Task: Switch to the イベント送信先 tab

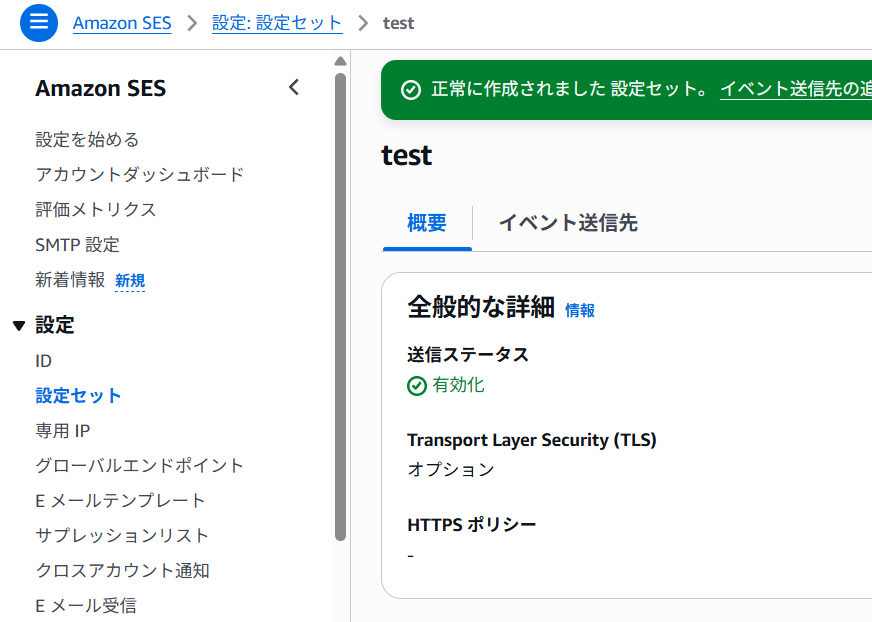Action: [x=568, y=223]
